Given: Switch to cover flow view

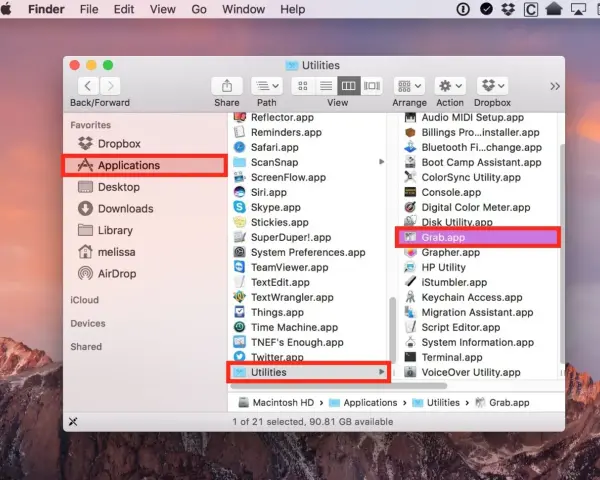Looking at the screenshot, I should (372, 86).
